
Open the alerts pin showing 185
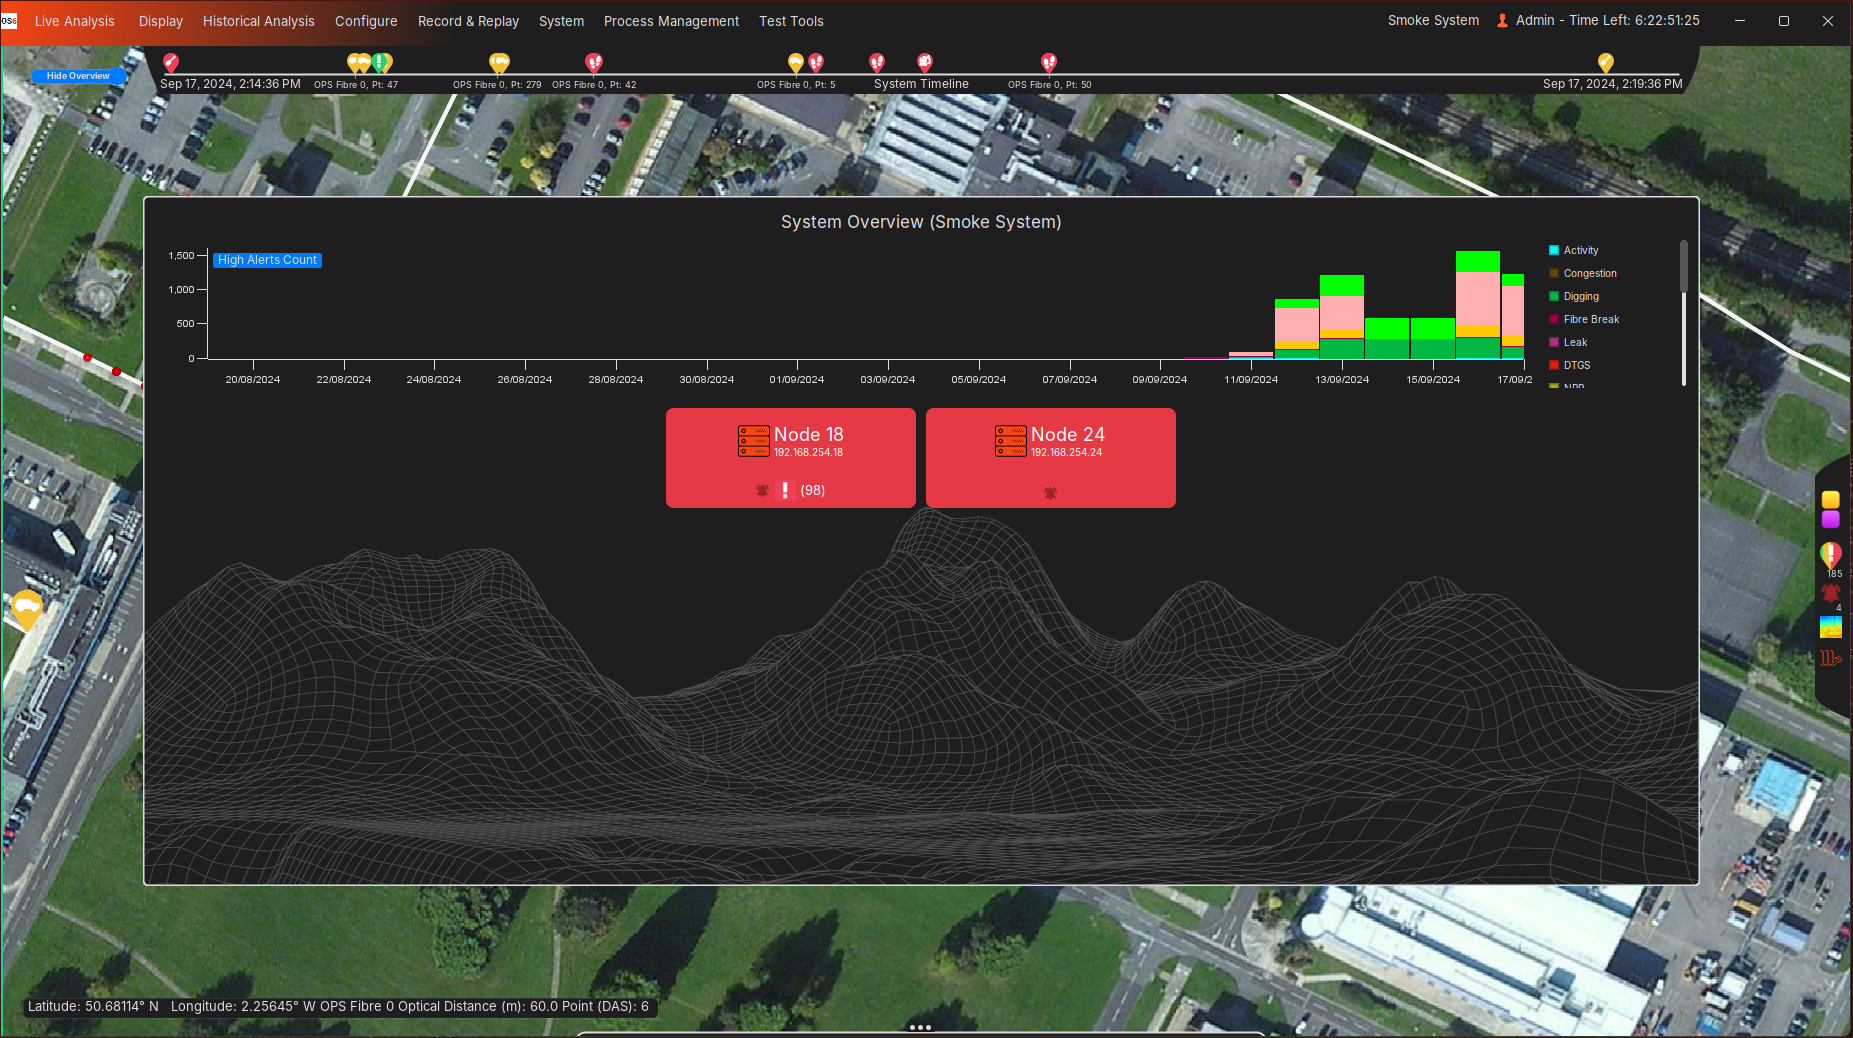point(1830,555)
